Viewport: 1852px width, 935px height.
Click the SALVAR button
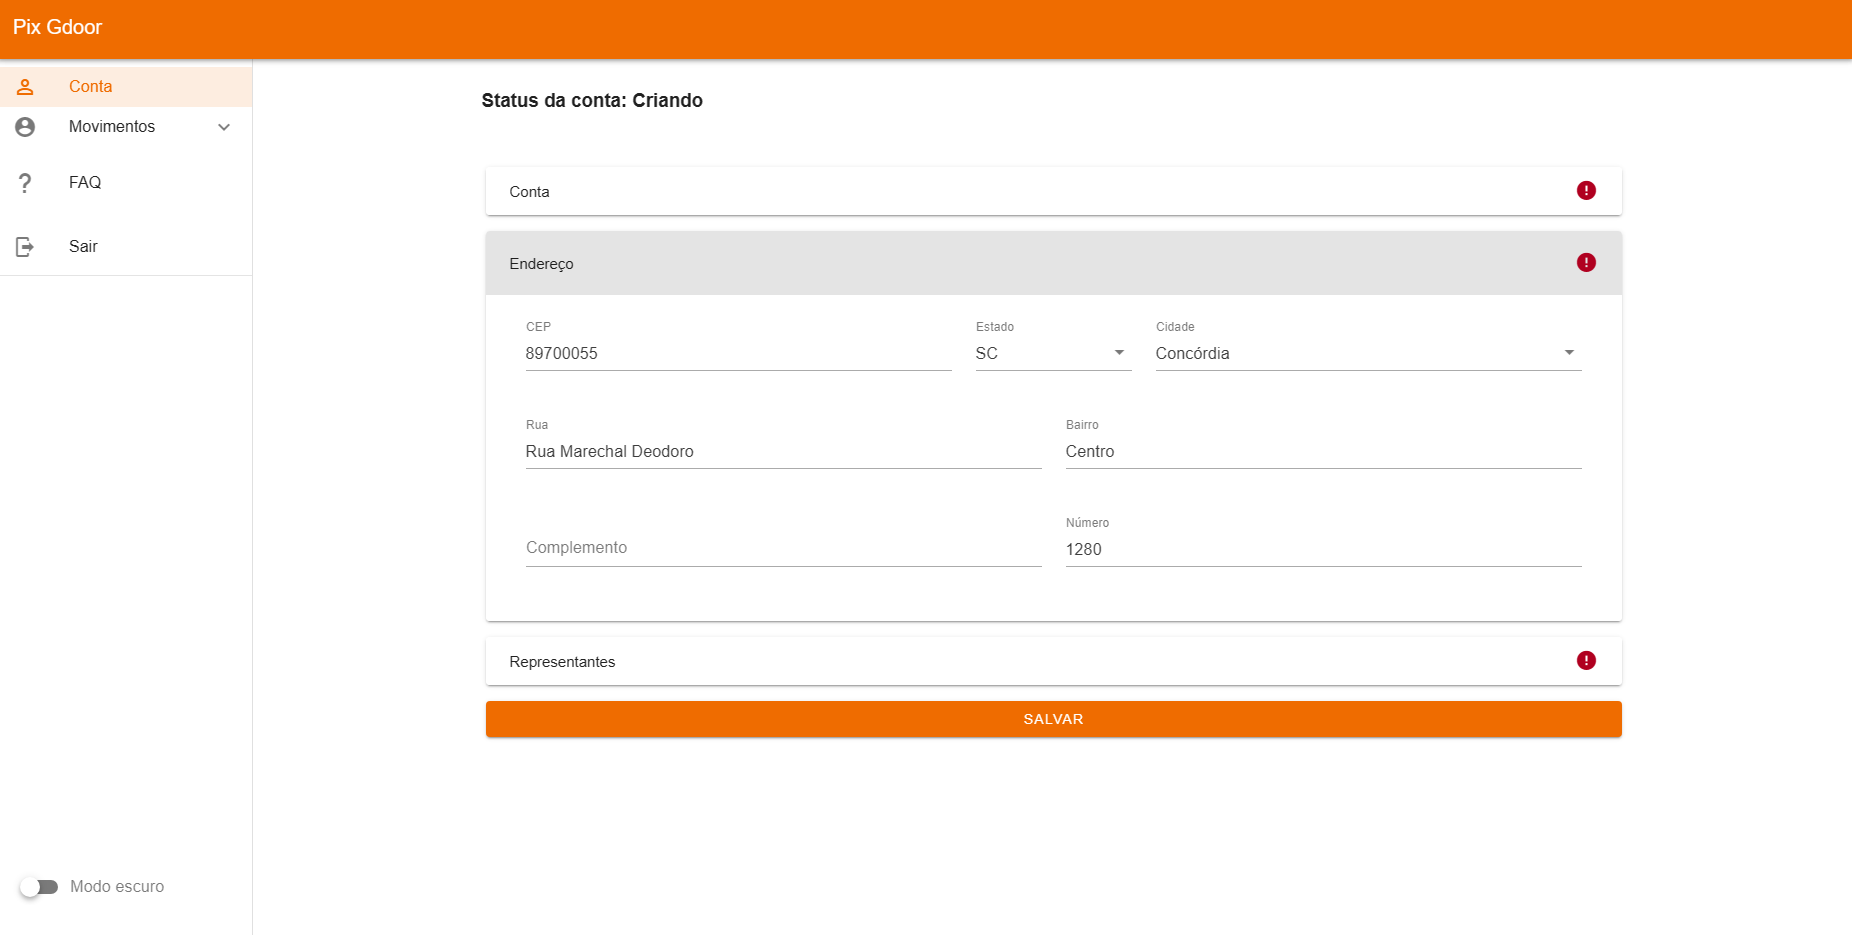[1053, 719]
